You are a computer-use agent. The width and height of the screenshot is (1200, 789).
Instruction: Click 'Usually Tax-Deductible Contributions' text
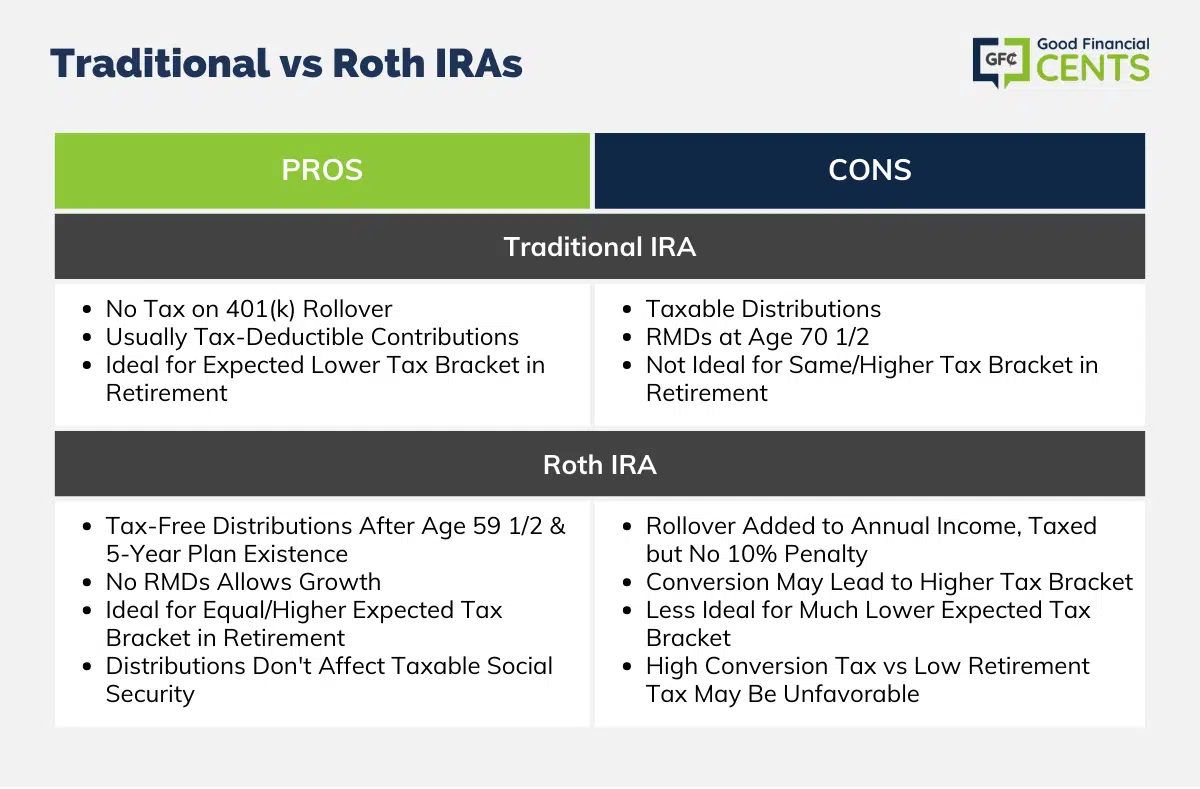click(x=312, y=337)
